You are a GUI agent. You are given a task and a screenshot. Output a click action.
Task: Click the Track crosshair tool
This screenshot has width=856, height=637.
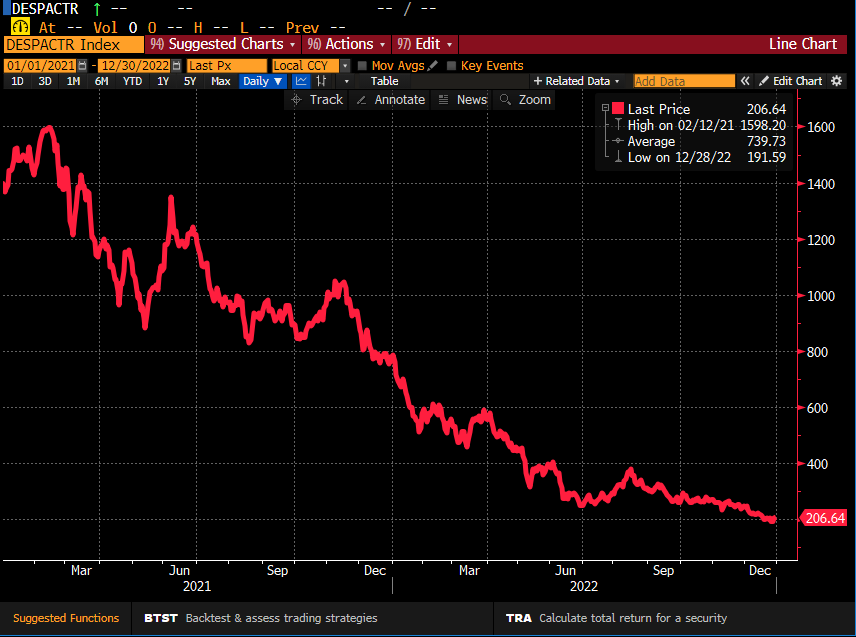317,99
